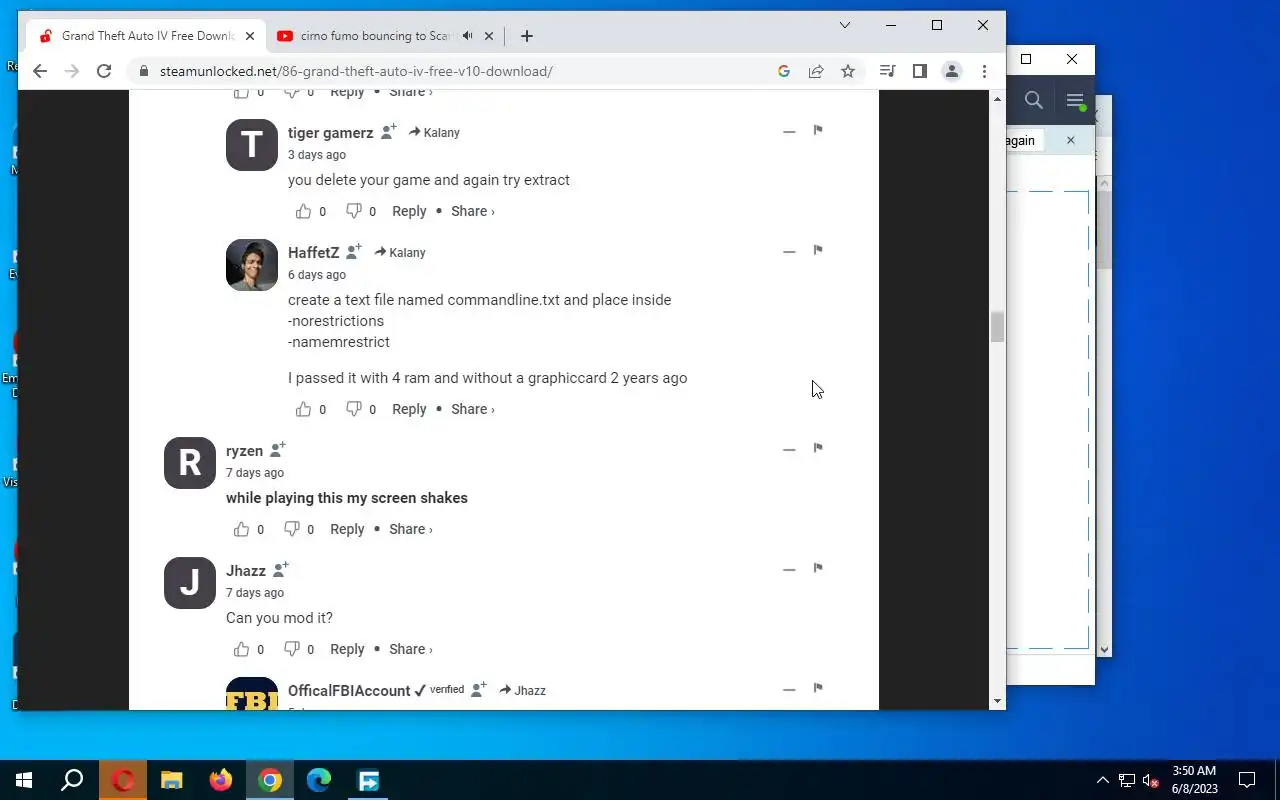Dislike Jhazz's comment with thumbs down
Screen dimensions: 1280x800
tap(291, 649)
